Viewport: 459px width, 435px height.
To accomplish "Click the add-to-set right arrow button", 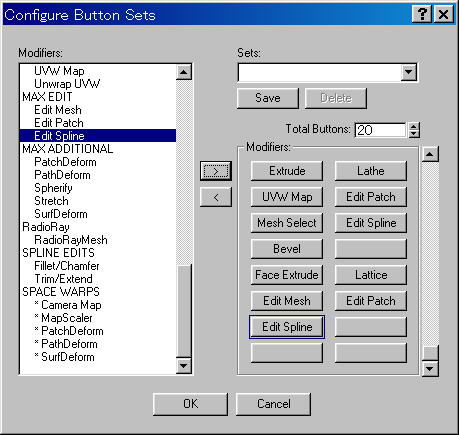I will click(216, 171).
